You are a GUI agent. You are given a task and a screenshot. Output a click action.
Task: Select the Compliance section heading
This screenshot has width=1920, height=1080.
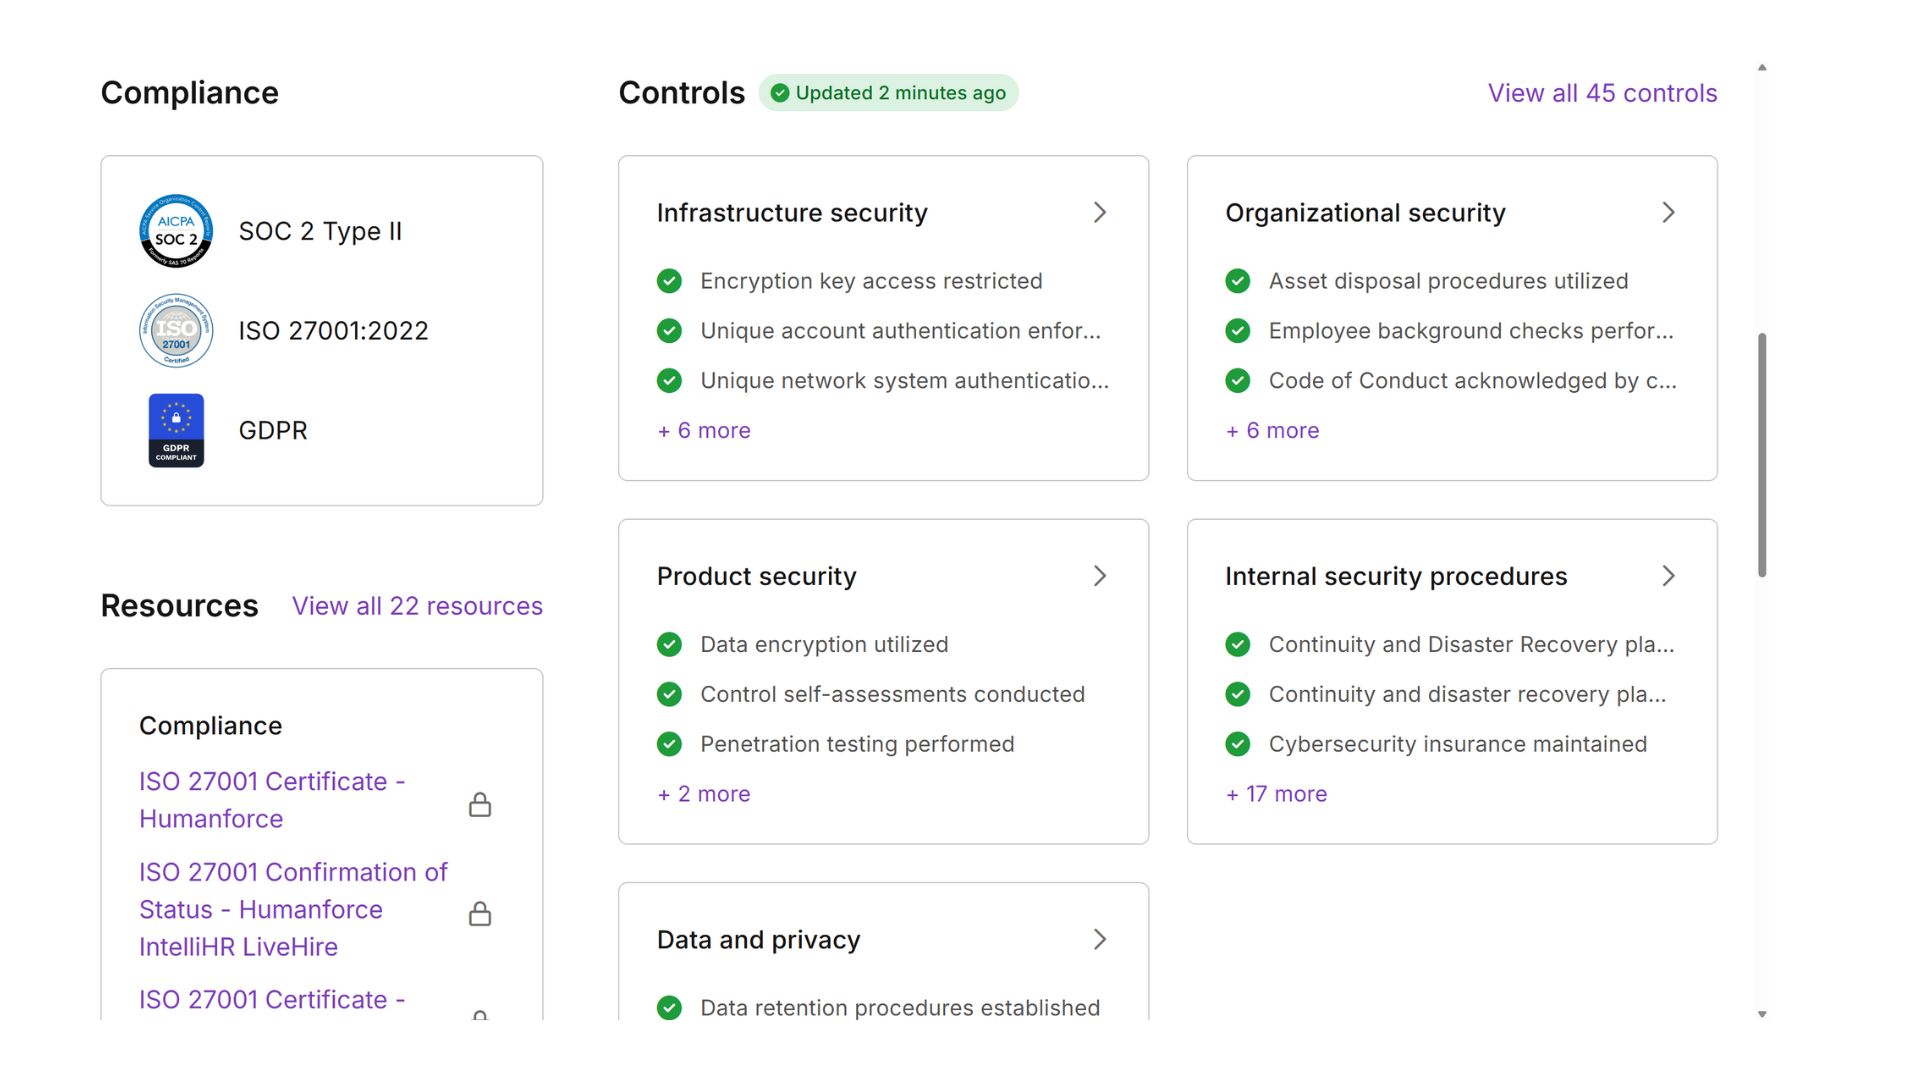189,92
